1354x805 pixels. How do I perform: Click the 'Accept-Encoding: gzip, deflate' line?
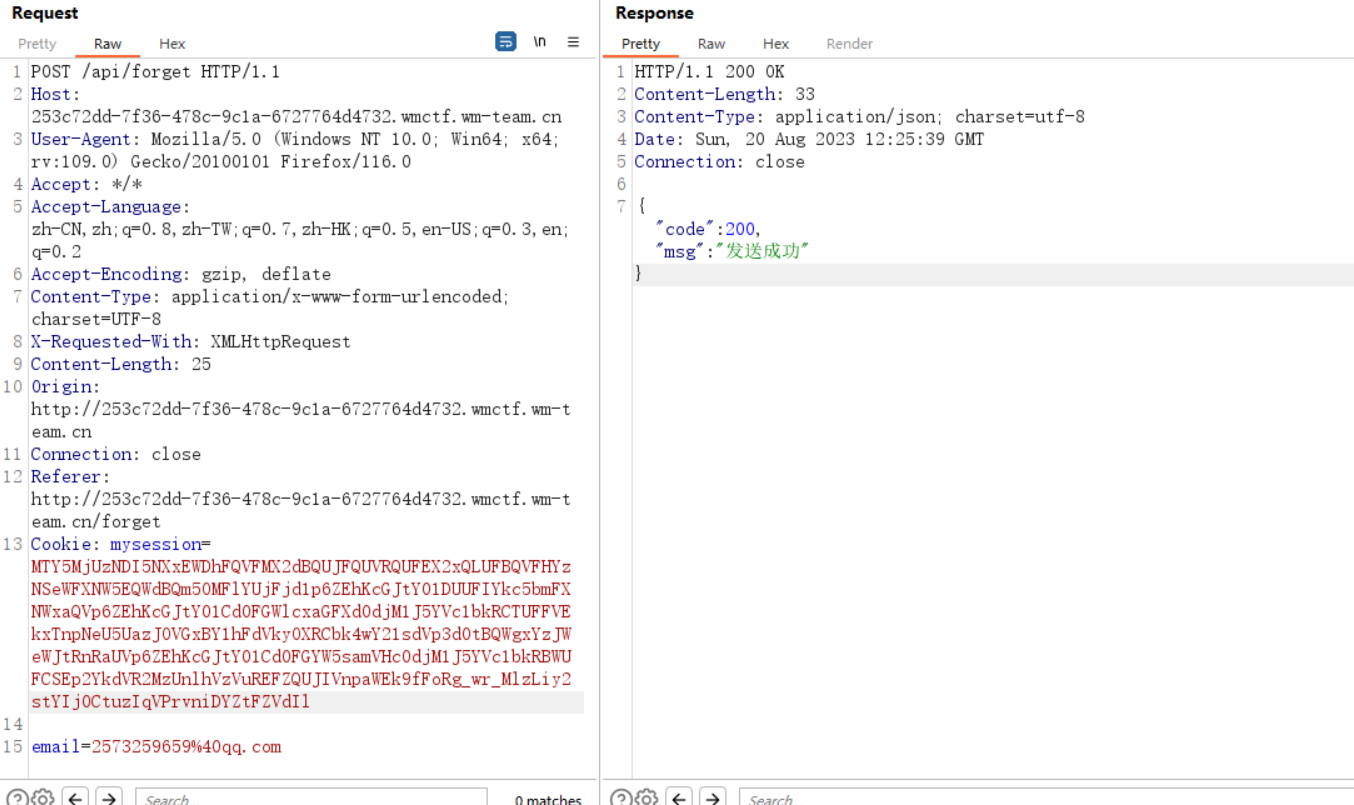tap(181, 274)
